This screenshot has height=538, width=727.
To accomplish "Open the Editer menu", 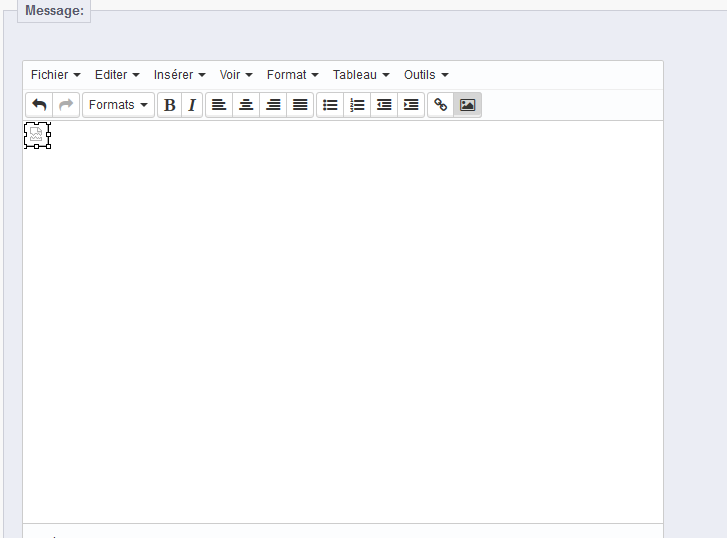I will pyautogui.click(x=117, y=75).
